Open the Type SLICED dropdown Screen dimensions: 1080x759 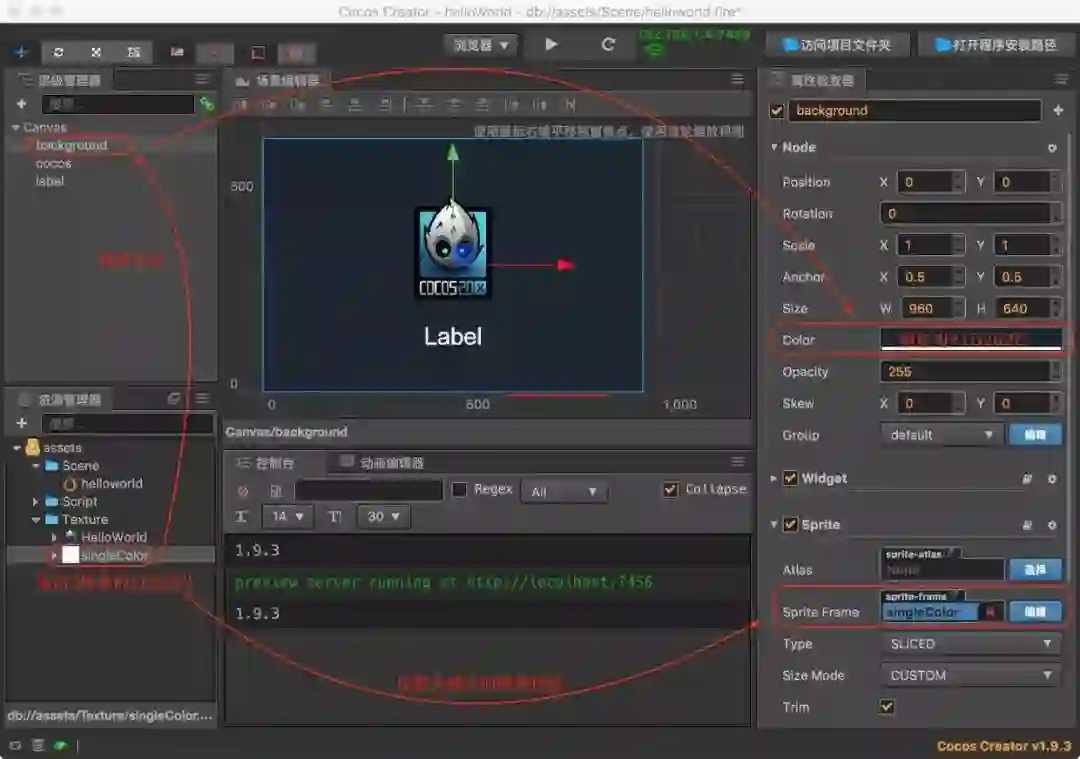pyautogui.click(x=971, y=644)
